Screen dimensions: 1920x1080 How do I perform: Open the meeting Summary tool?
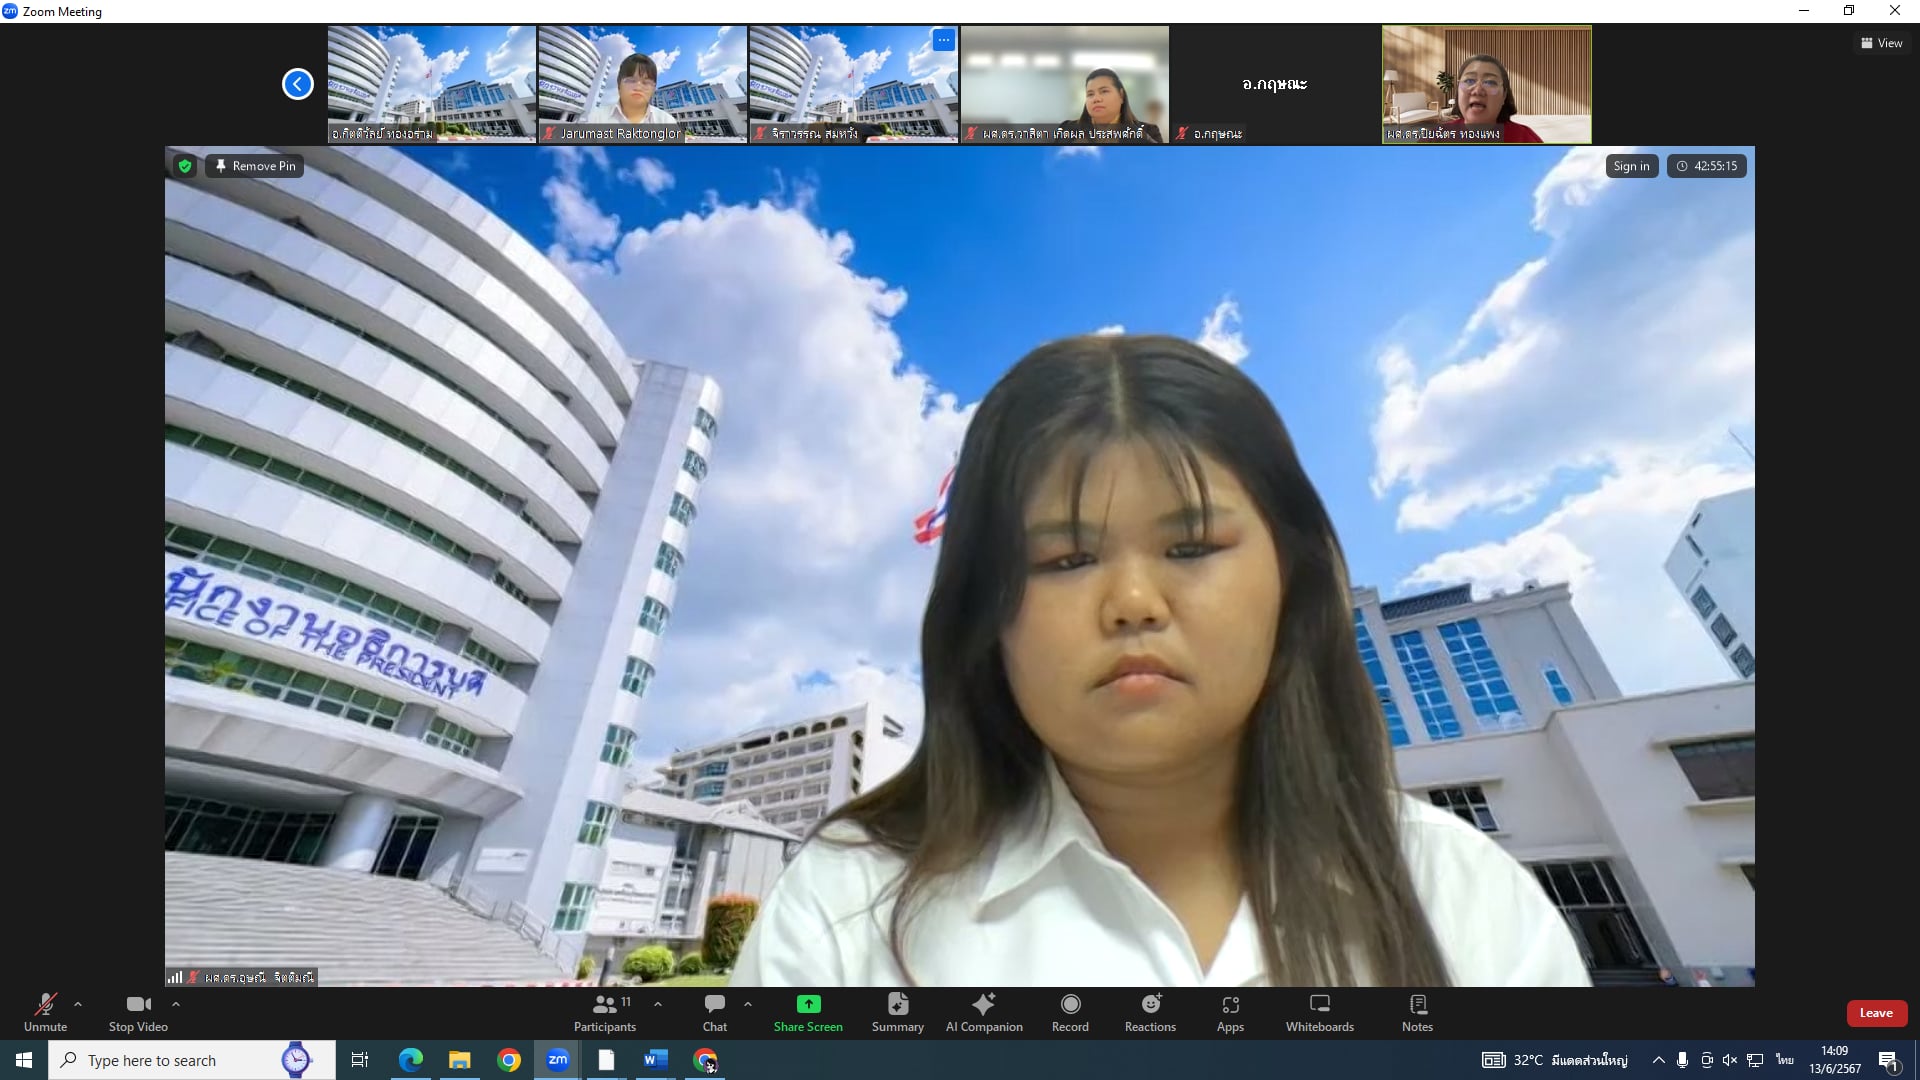click(897, 1012)
